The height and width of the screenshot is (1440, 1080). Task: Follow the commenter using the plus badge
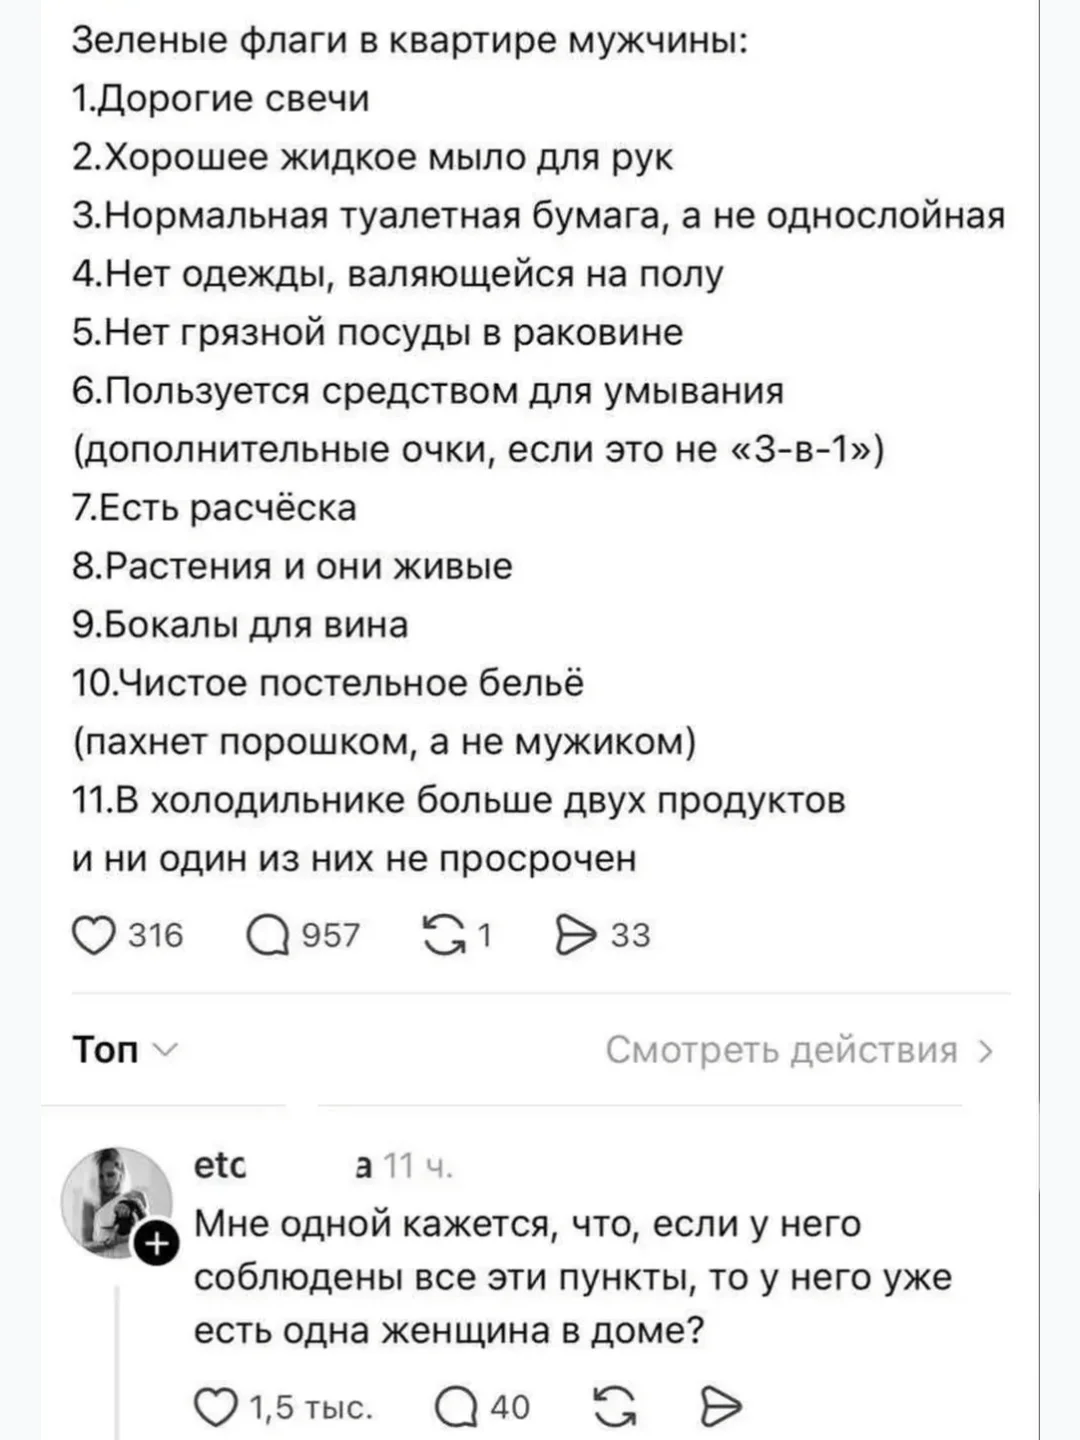pyautogui.click(x=157, y=1245)
